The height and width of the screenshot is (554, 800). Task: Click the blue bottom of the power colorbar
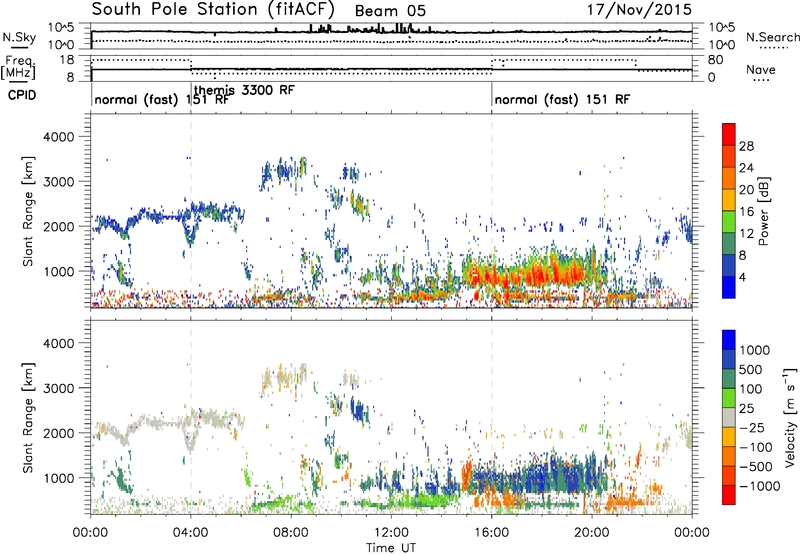729,287
